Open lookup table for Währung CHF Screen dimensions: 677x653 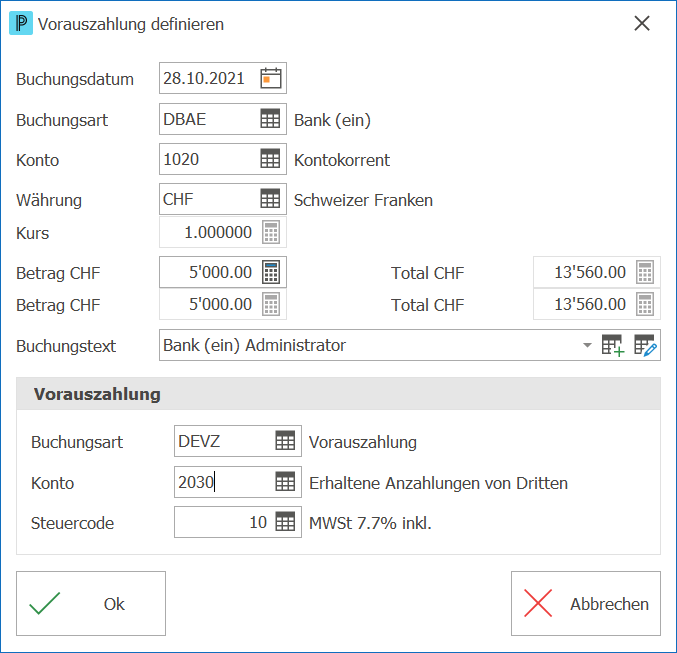pos(271,199)
